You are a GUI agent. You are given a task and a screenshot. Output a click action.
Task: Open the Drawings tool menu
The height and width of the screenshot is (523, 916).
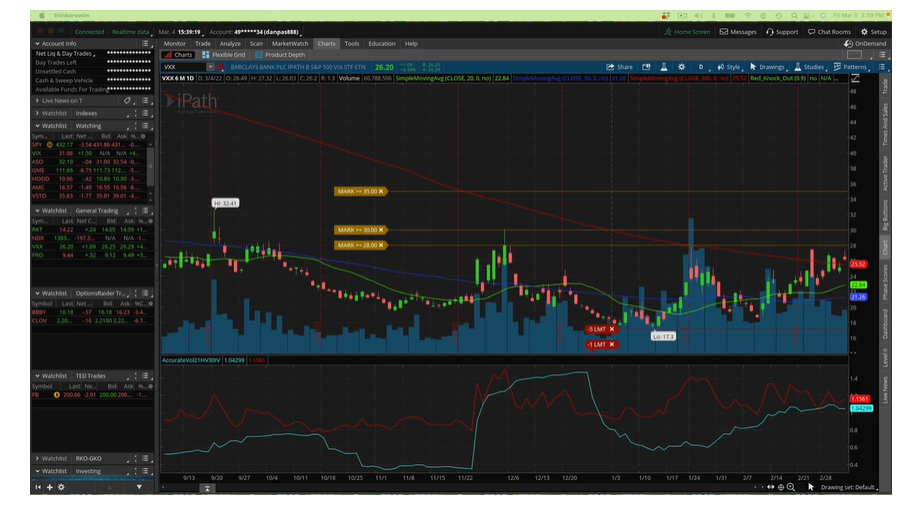pyautogui.click(x=767, y=67)
